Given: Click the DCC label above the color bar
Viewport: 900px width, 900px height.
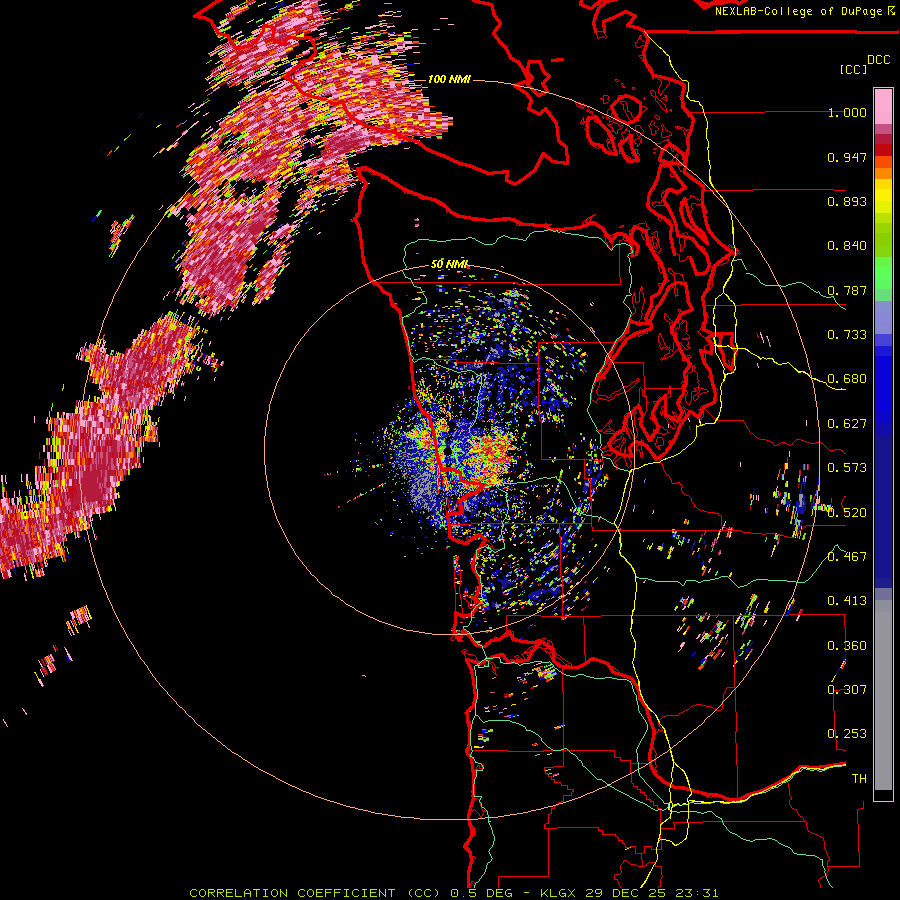Looking at the screenshot, I should (x=878, y=59).
